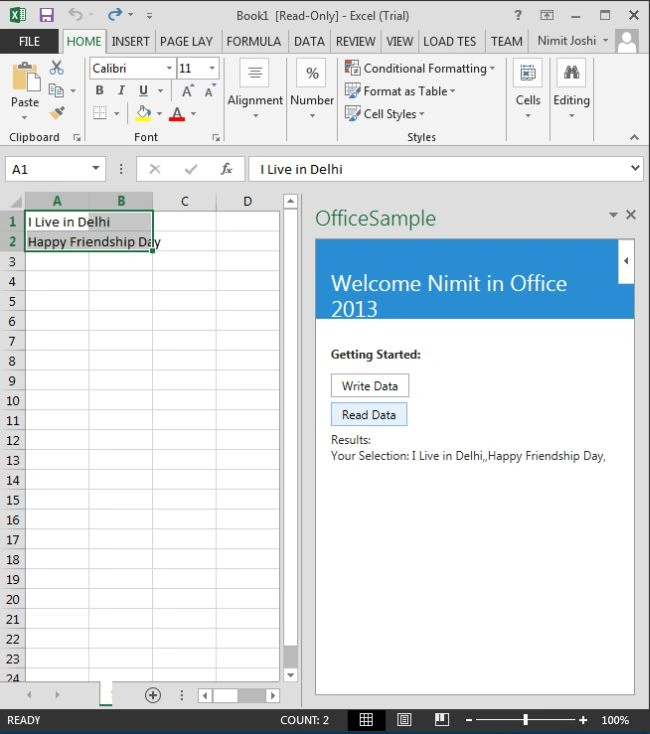
Task: Click the Save icon in quick access toolbar
Action: pyautogui.click(x=46, y=15)
